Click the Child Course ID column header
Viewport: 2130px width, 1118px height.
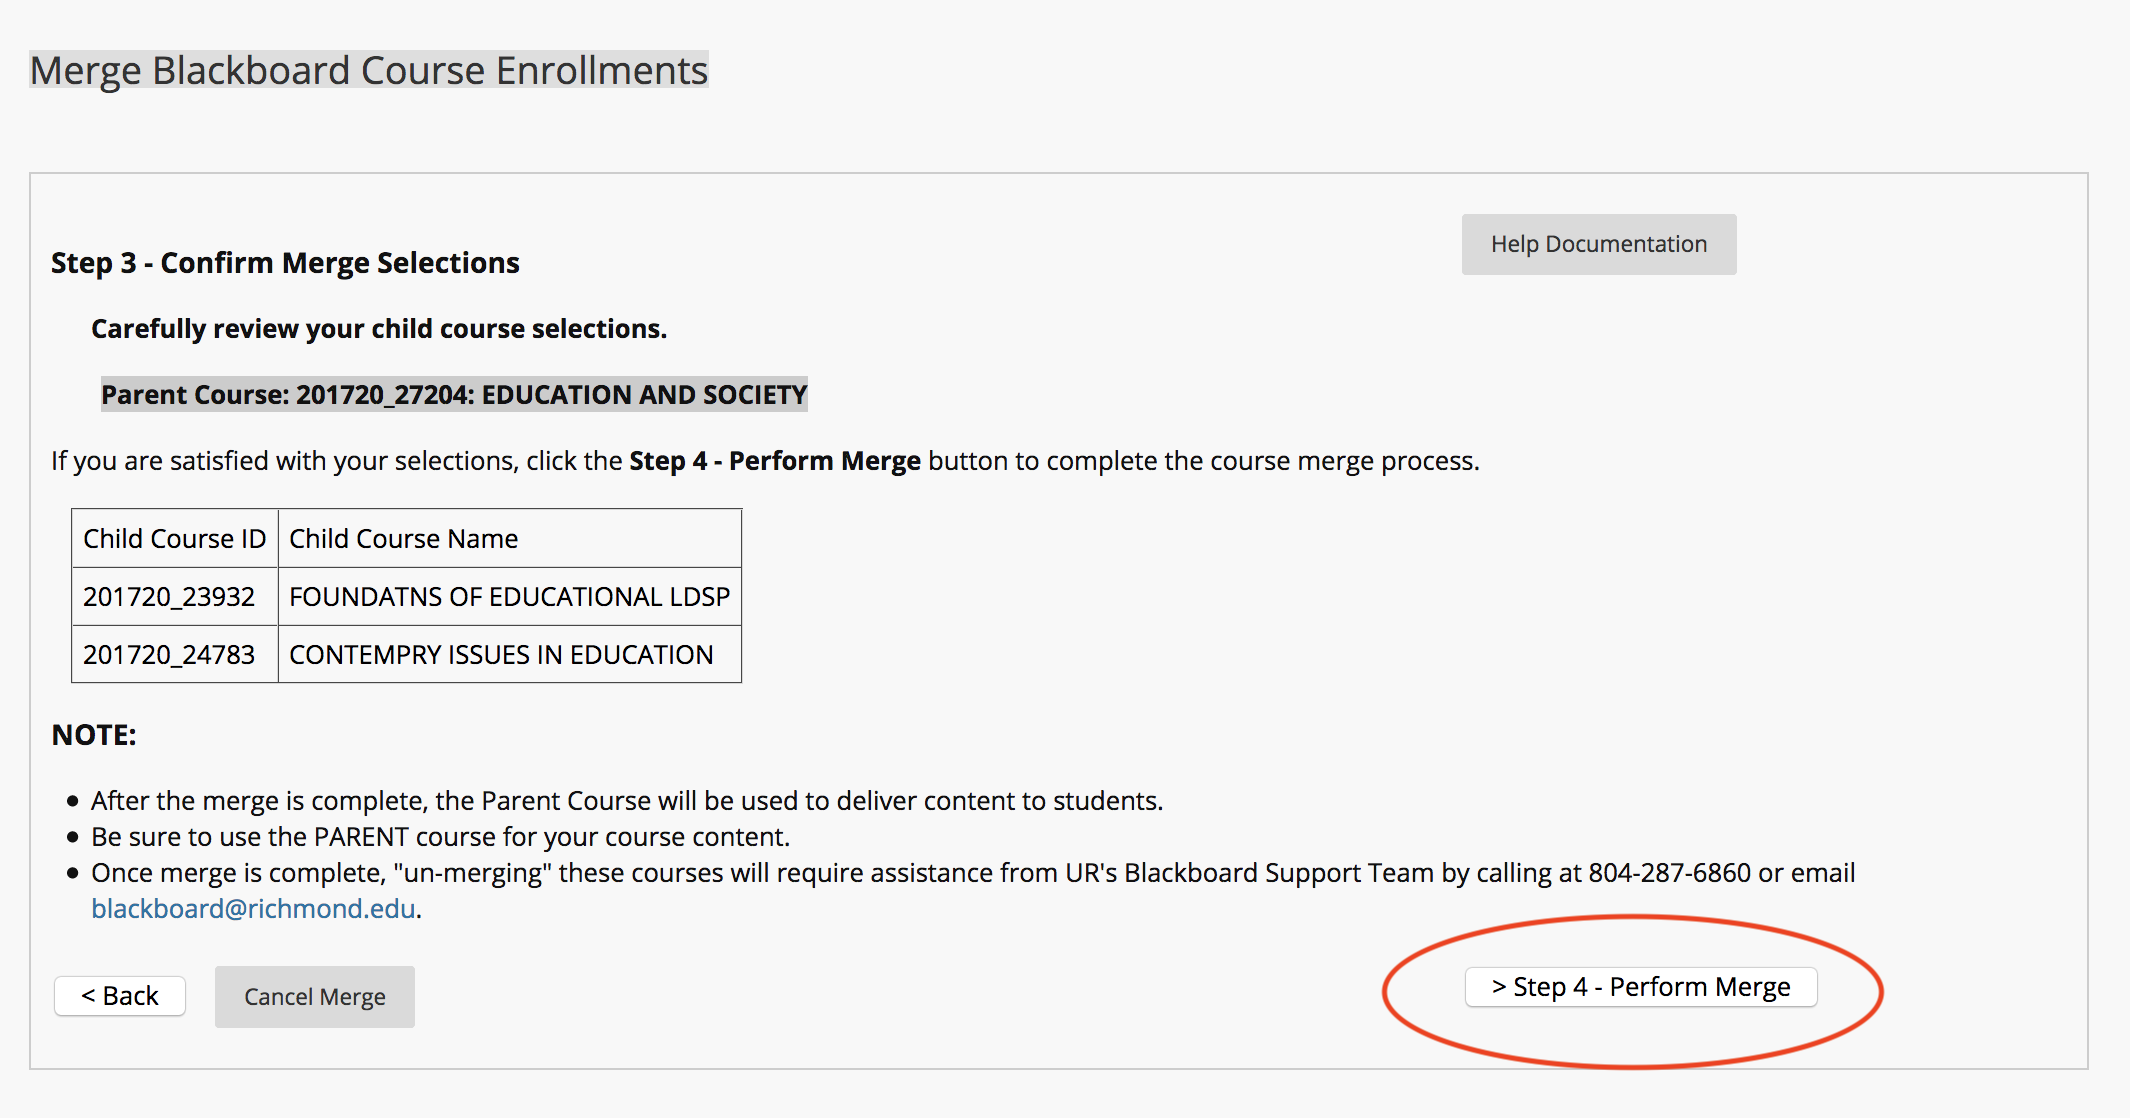point(175,538)
